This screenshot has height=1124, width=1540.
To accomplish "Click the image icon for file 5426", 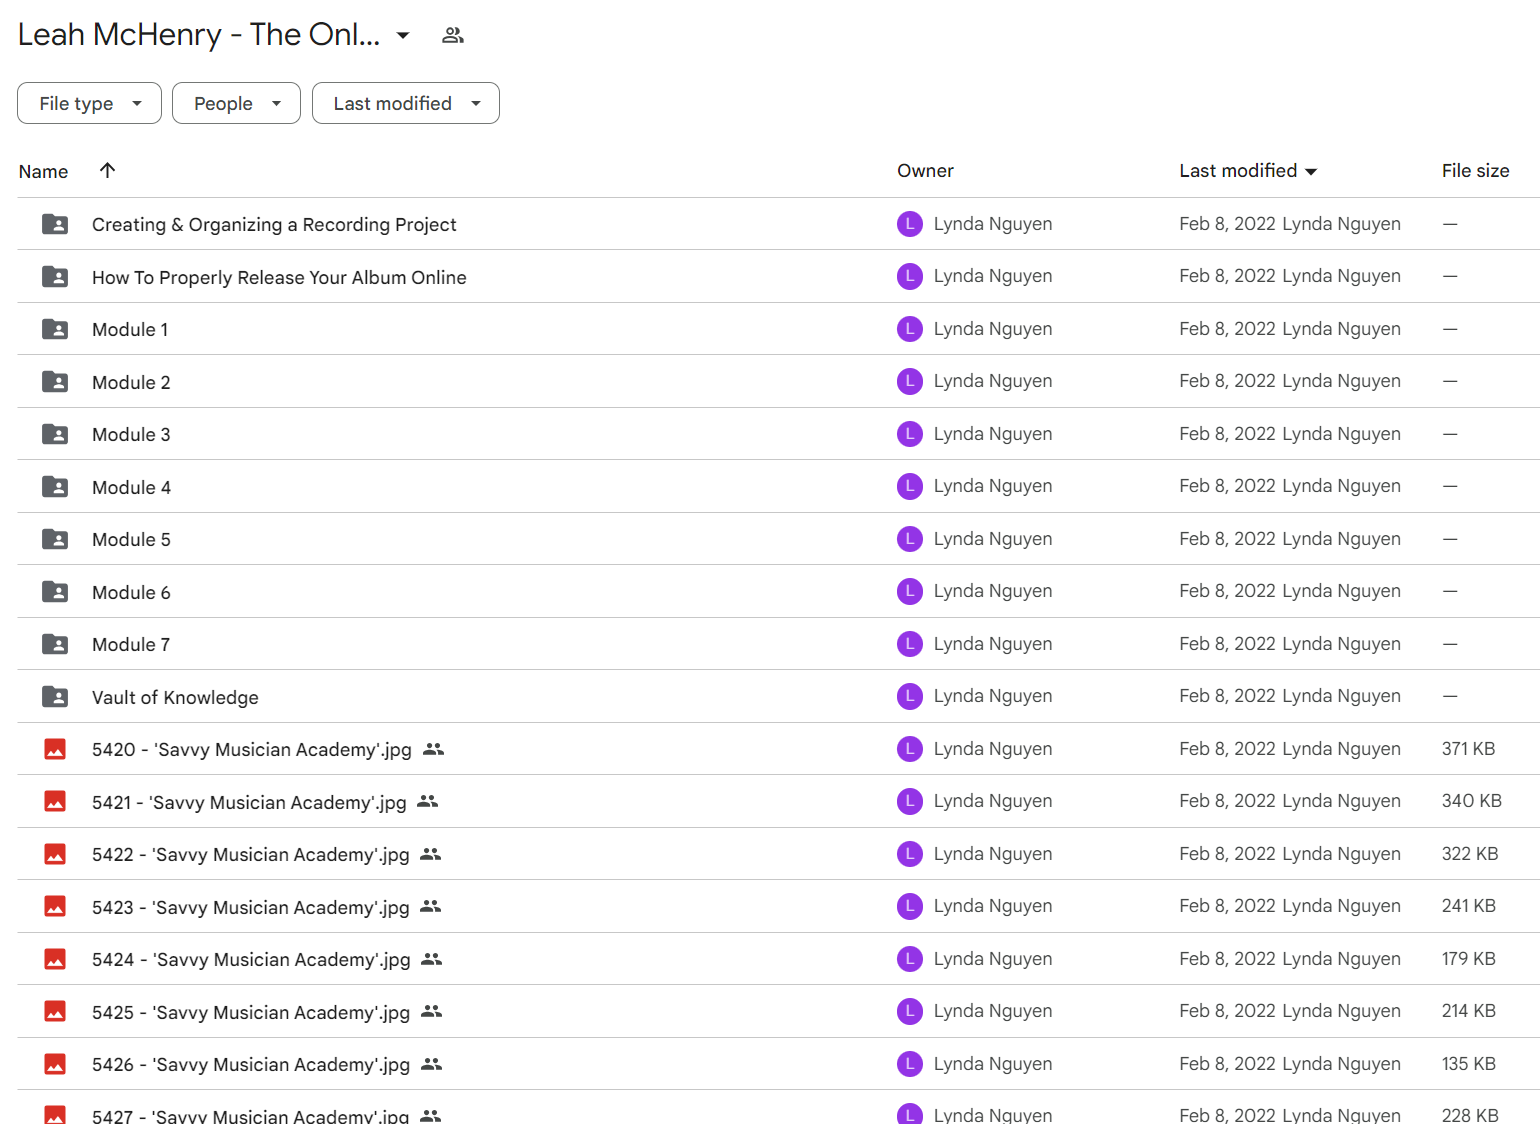I will (x=55, y=1064).
